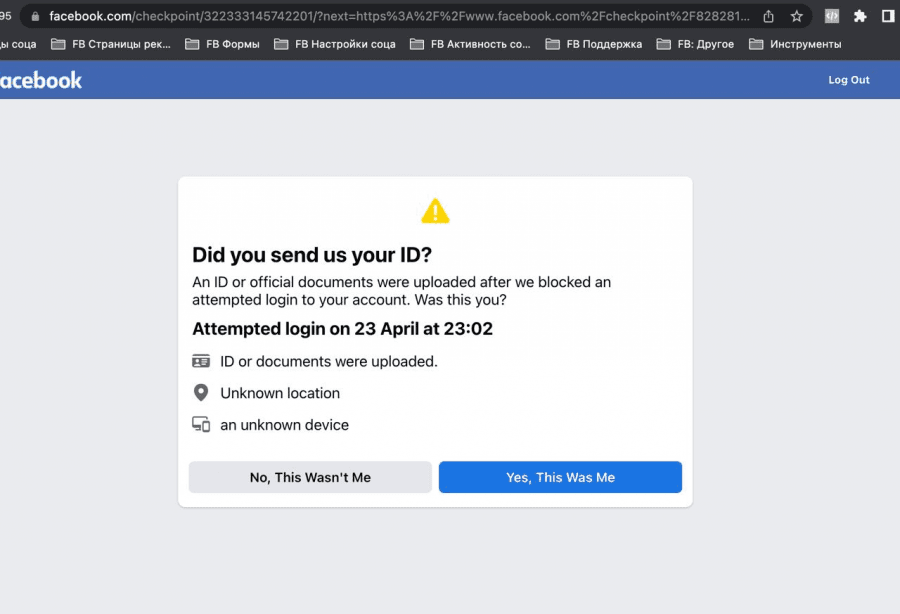Click the lock icon for site info
The height and width of the screenshot is (614, 900).
pos(35,16)
